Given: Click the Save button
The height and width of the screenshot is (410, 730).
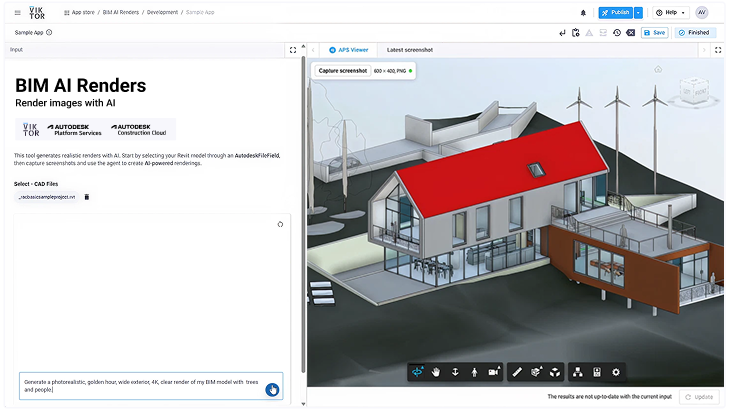Looking at the screenshot, I should click(x=655, y=32).
